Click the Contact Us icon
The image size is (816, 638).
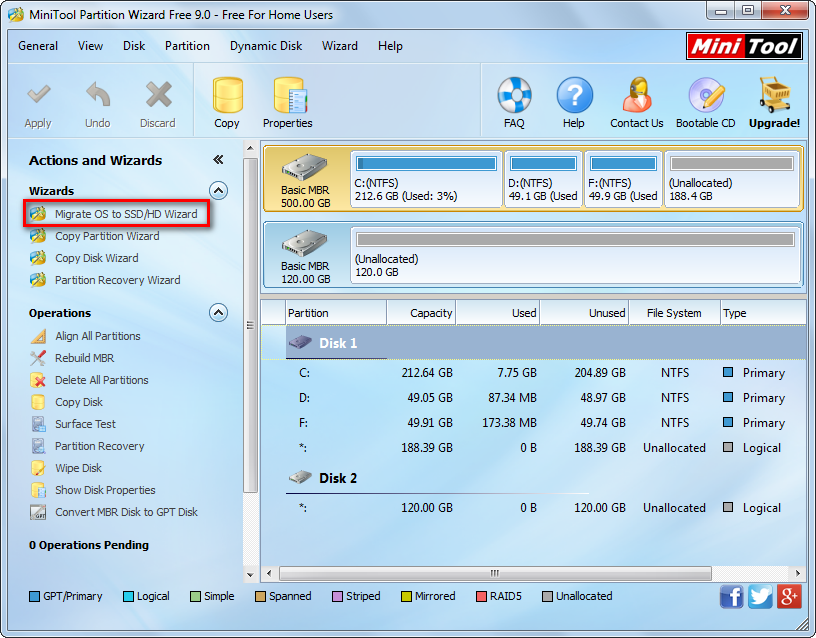637,95
